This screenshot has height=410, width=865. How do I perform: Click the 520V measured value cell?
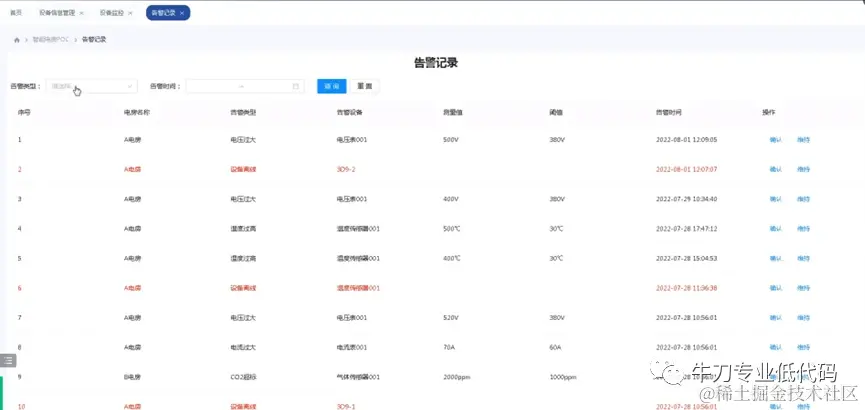point(451,318)
